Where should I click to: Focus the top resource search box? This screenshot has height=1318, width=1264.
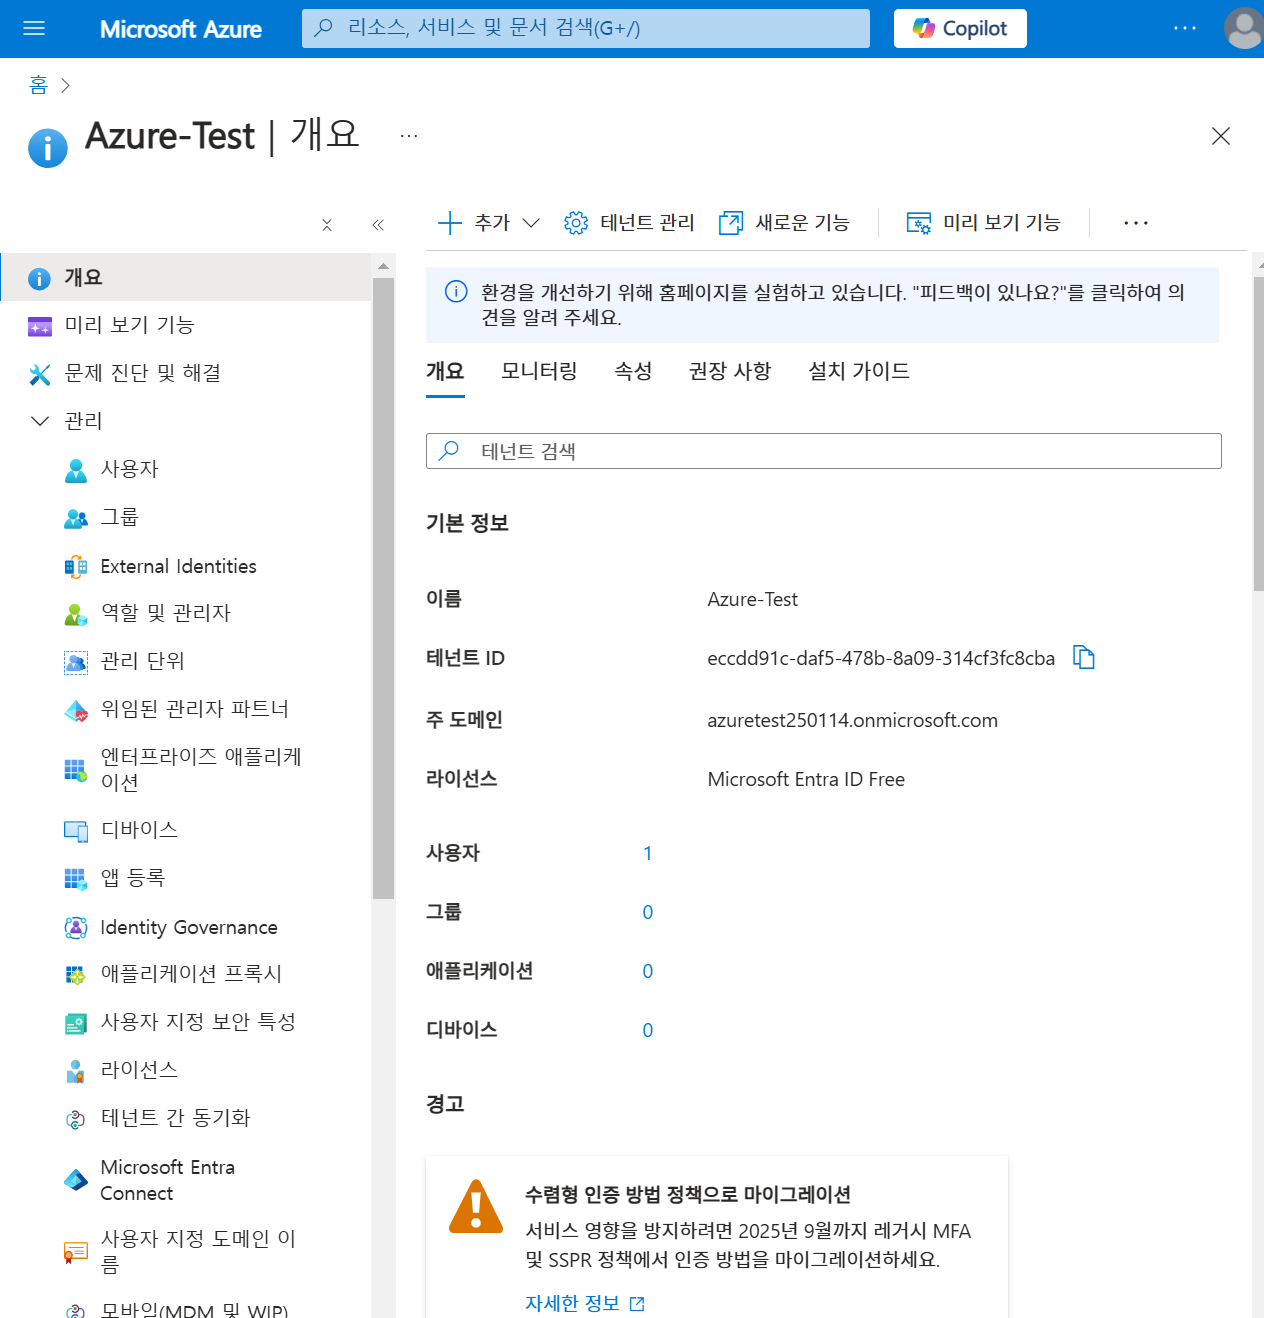click(586, 28)
